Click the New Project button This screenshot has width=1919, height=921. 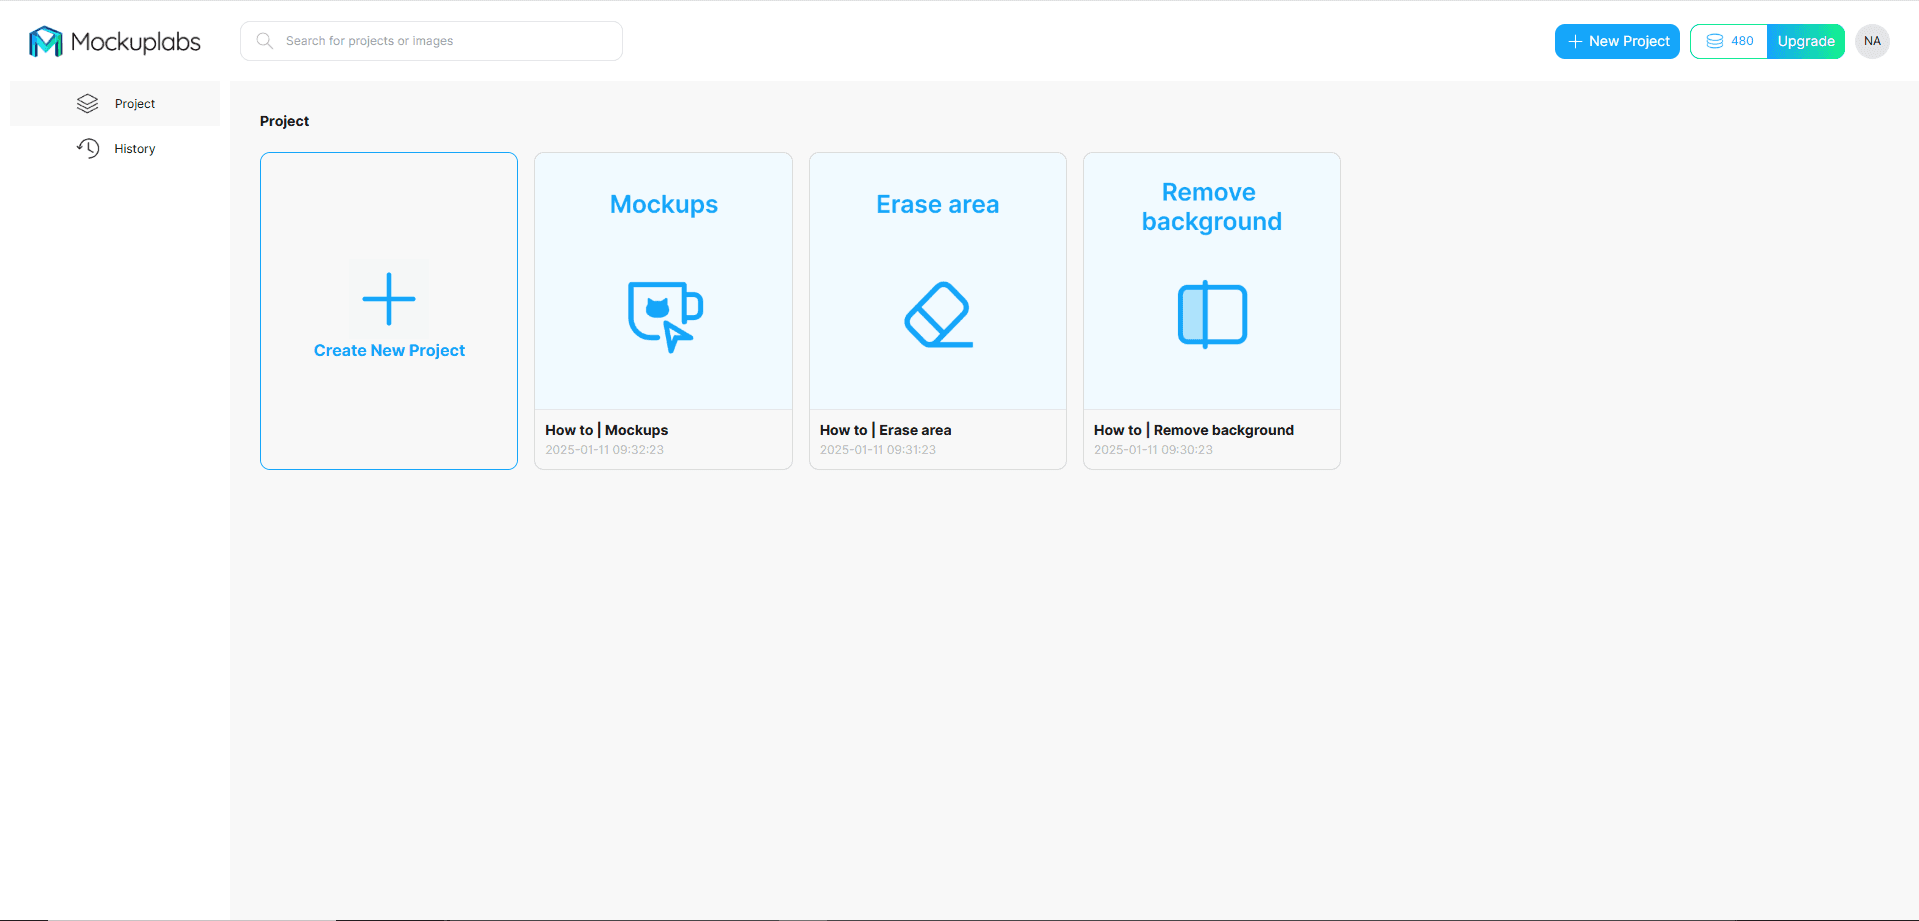coord(1617,41)
